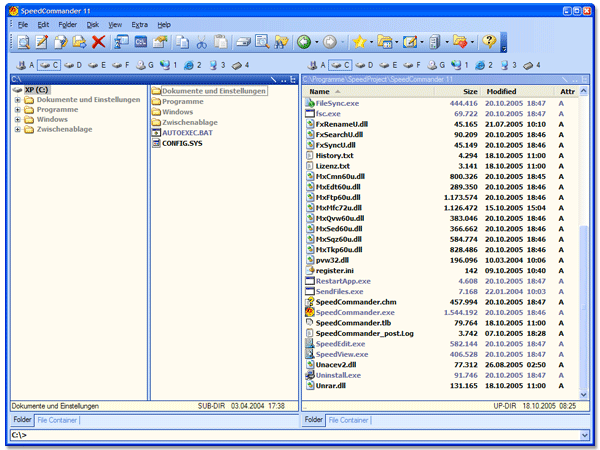Expand the Programme tree node

pyautogui.click(x=17, y=110)
